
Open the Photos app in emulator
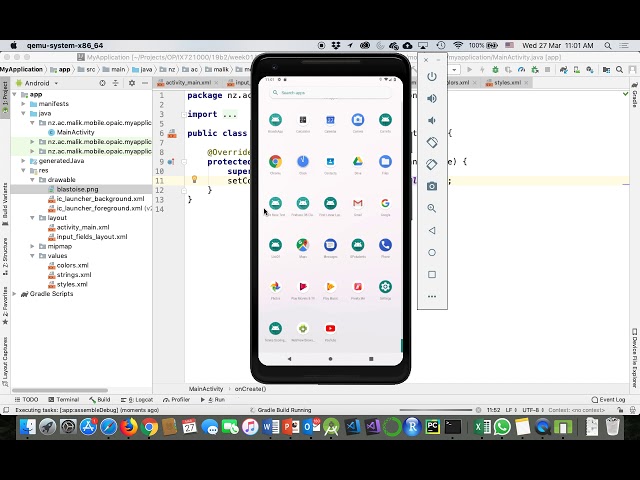click(x=276, y=287)
